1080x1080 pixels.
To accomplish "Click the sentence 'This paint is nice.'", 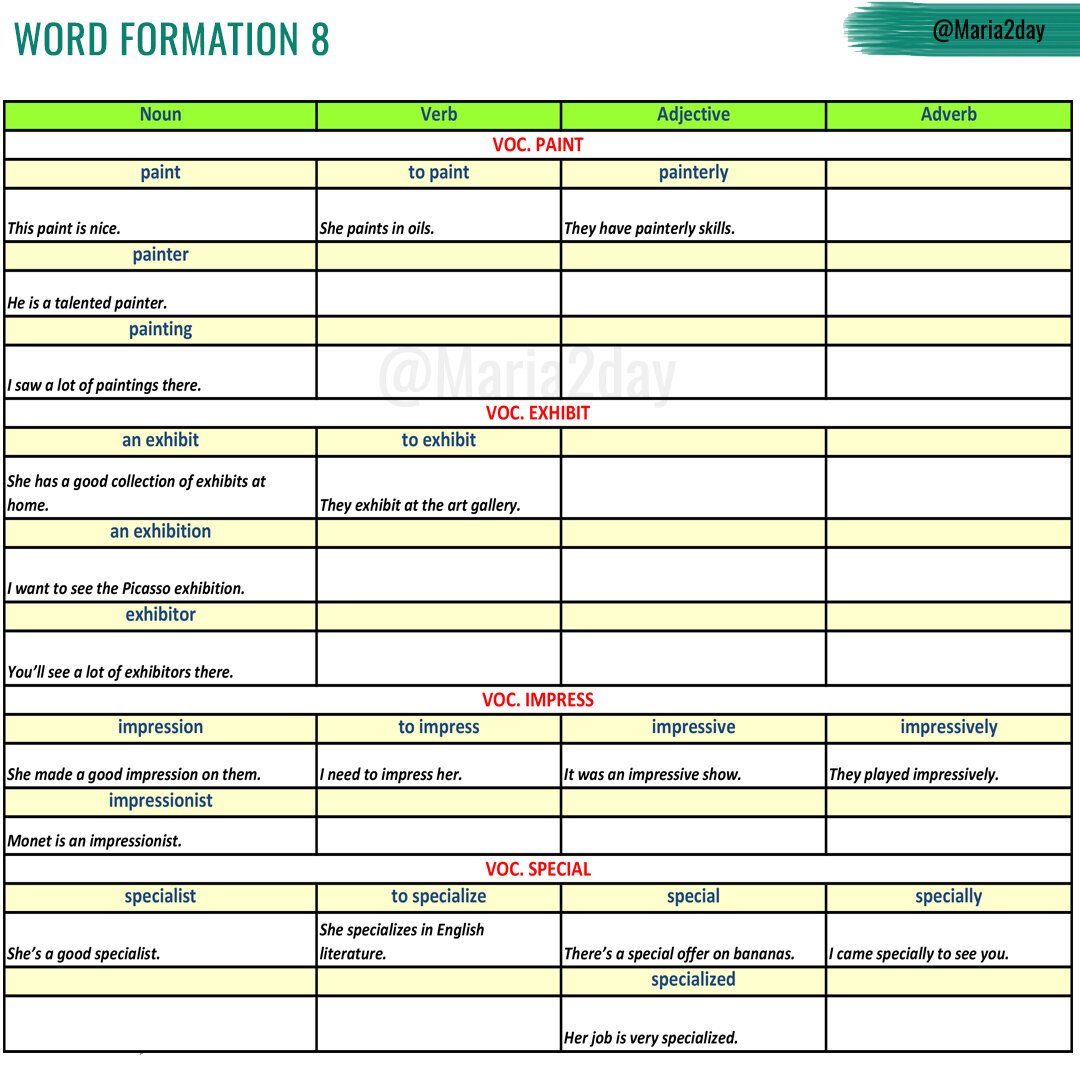I will click(x=64, y=229).
